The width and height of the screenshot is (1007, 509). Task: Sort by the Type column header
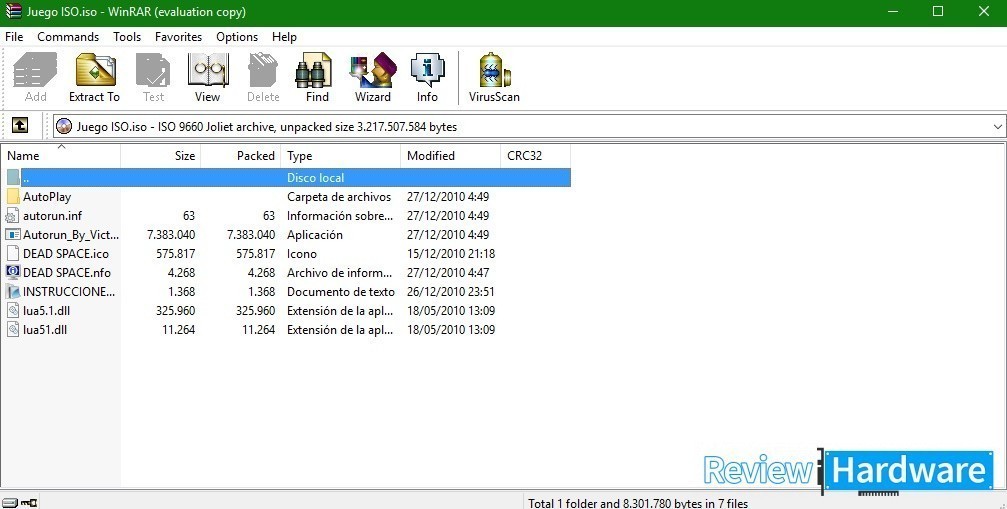[x=340, y=155]
